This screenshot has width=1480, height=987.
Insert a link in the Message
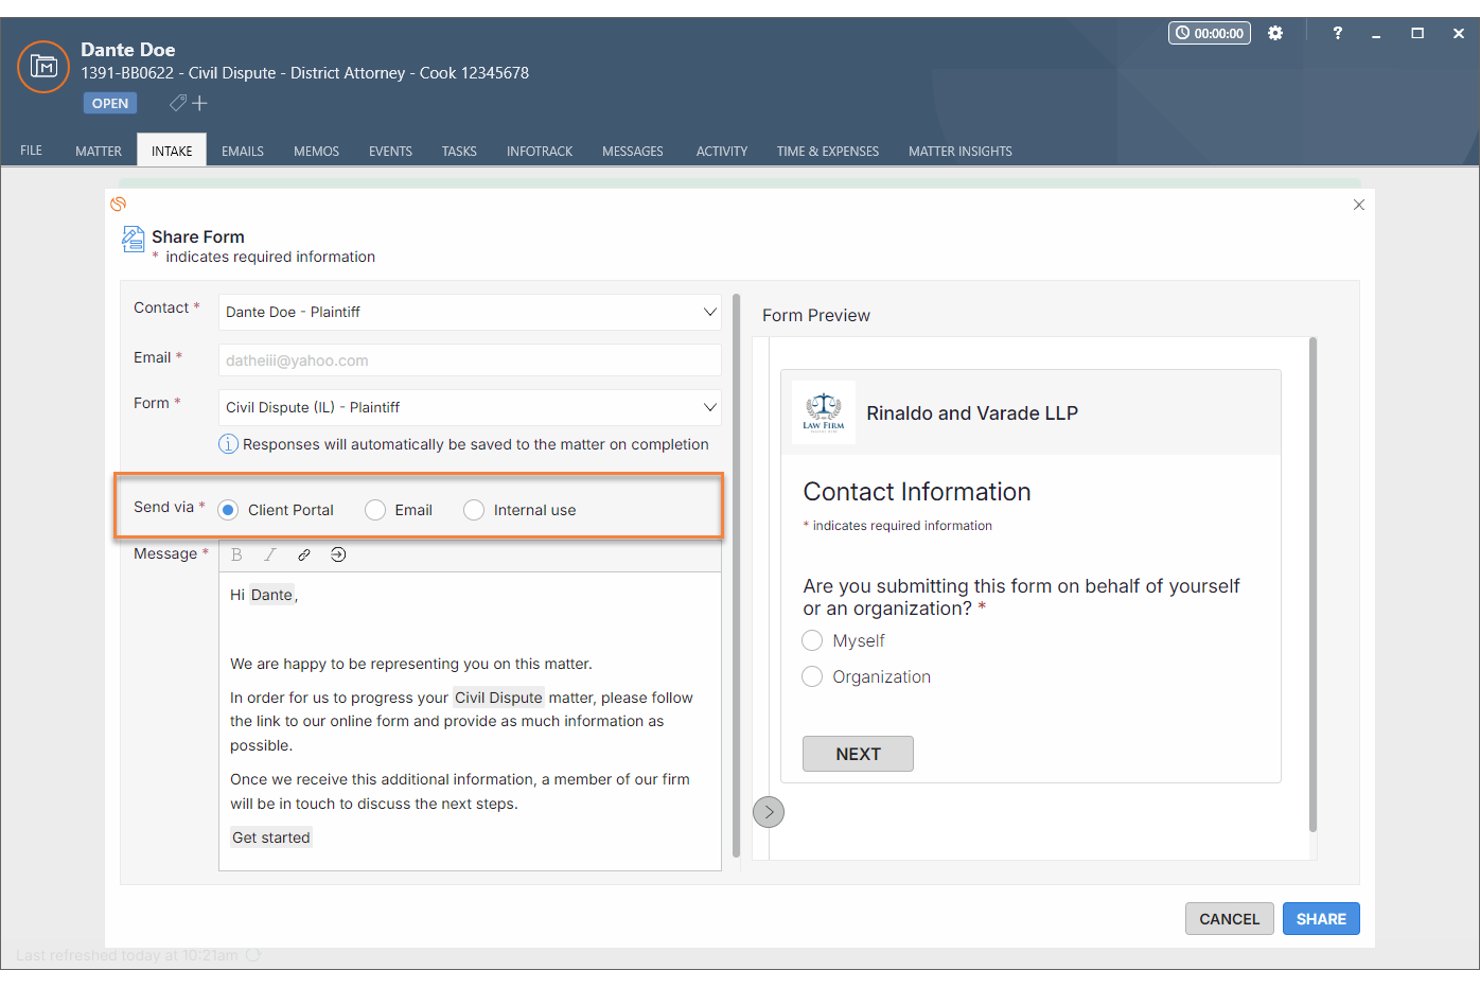[304, 555]
